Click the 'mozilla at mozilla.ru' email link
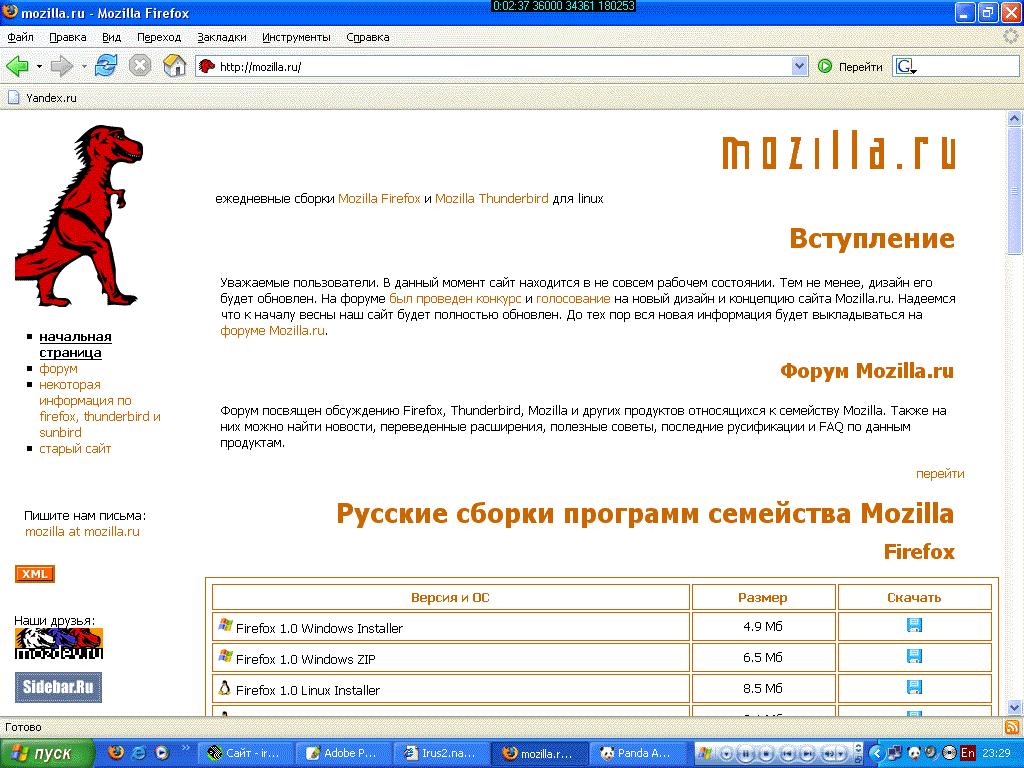The height and width of the screenshot is (768, 1024). point(82,532)
